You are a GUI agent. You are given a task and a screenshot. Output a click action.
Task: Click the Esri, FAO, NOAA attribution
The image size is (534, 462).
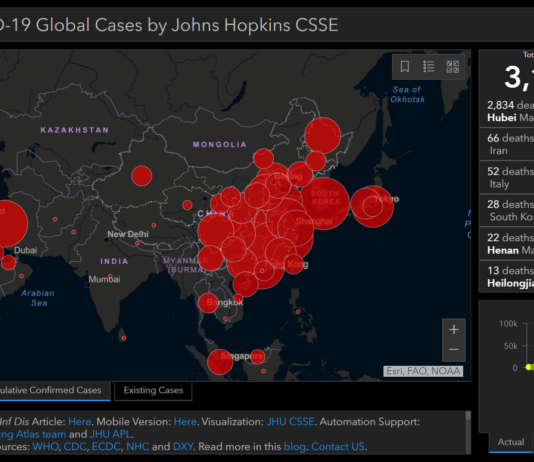coord(423,371)
